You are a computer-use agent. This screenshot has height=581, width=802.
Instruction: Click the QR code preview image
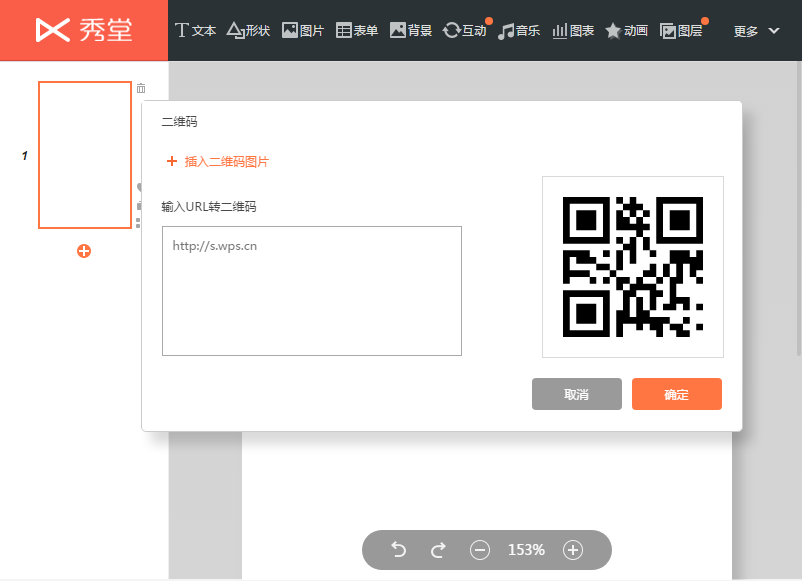(633, 267)
